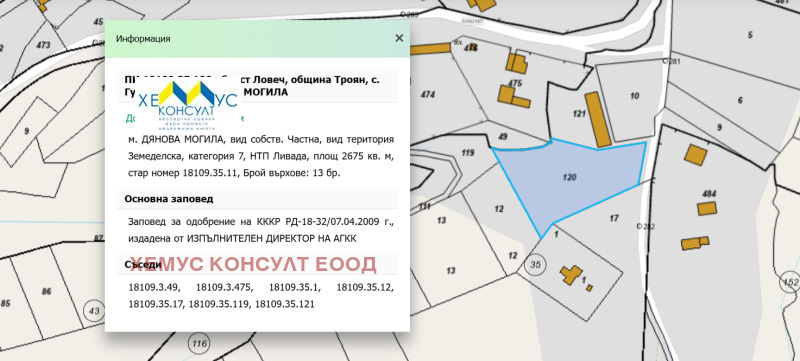The width and height of the screenshot is (800, 361).
Task: Select parcel 119 on the map
Action: [x=467, y=152]
